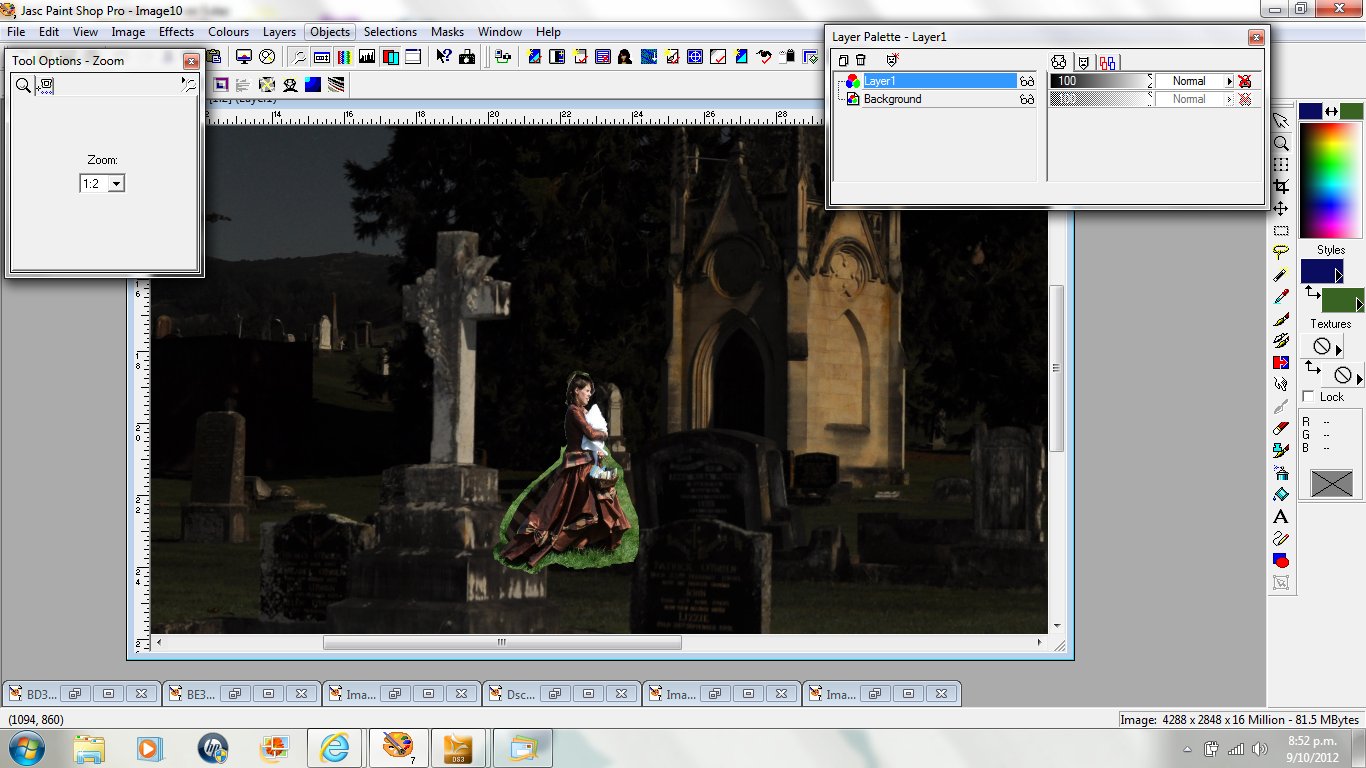This screenshot has height=768, width=1366.
Task: Click the mask icon in Layer Palette toolbar
Action: point(893,61)
